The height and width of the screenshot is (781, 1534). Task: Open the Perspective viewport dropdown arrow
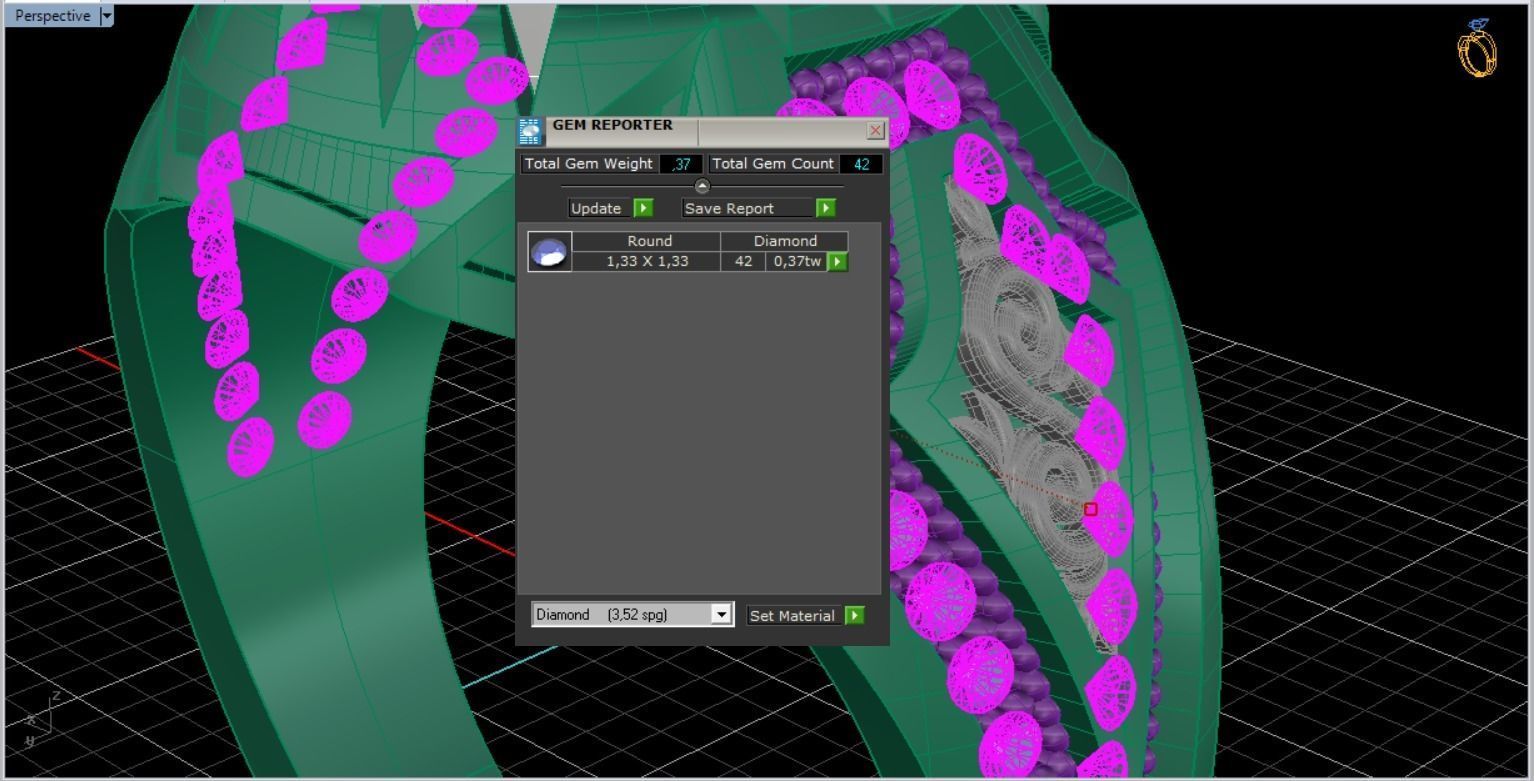click(x=107, y=16)
